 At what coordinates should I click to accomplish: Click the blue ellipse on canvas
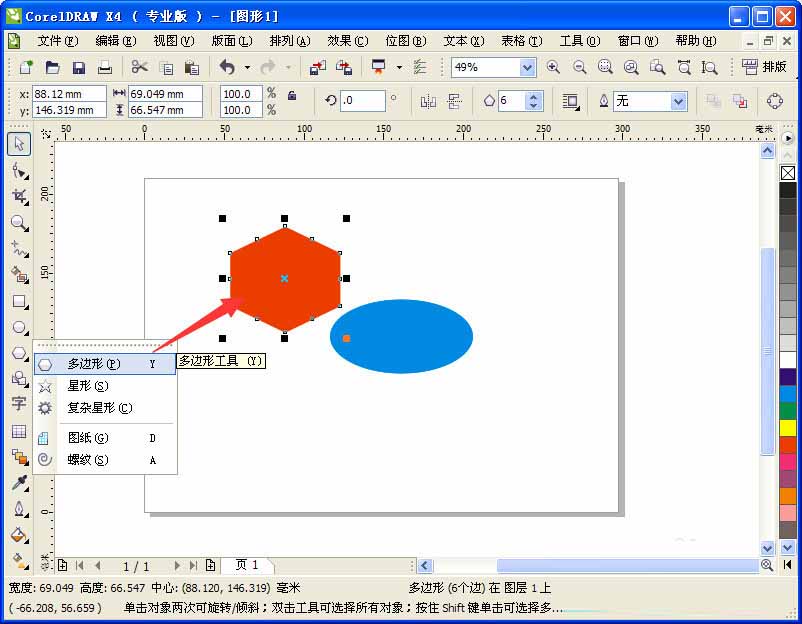402,336
